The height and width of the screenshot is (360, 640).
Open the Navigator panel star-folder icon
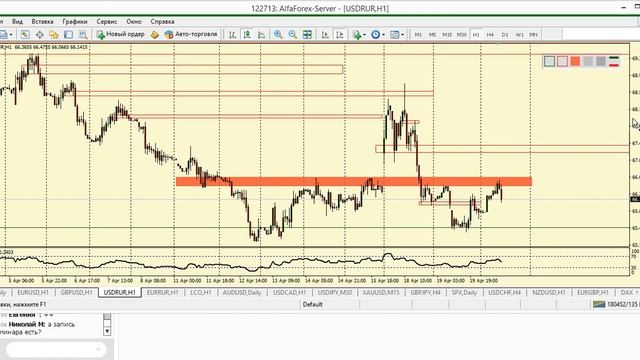(x=54, y=35)
